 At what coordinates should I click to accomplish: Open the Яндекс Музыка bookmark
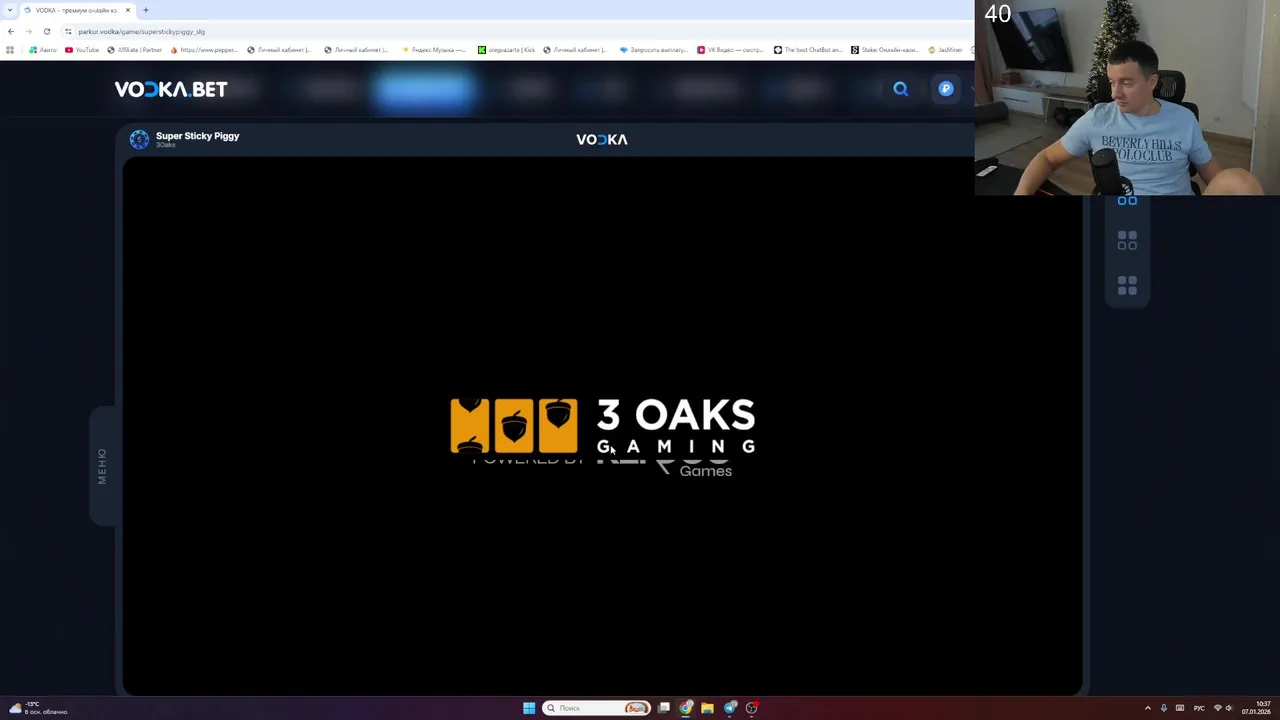click(x=434, y=50)
